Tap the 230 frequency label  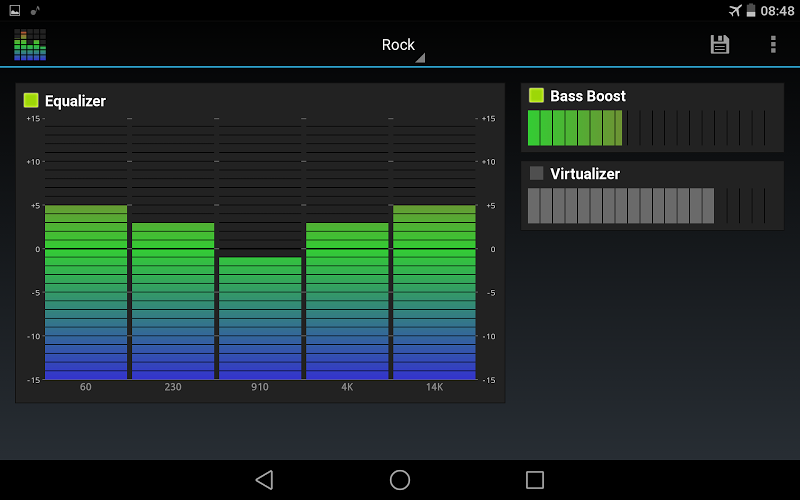tap(173, 387)
